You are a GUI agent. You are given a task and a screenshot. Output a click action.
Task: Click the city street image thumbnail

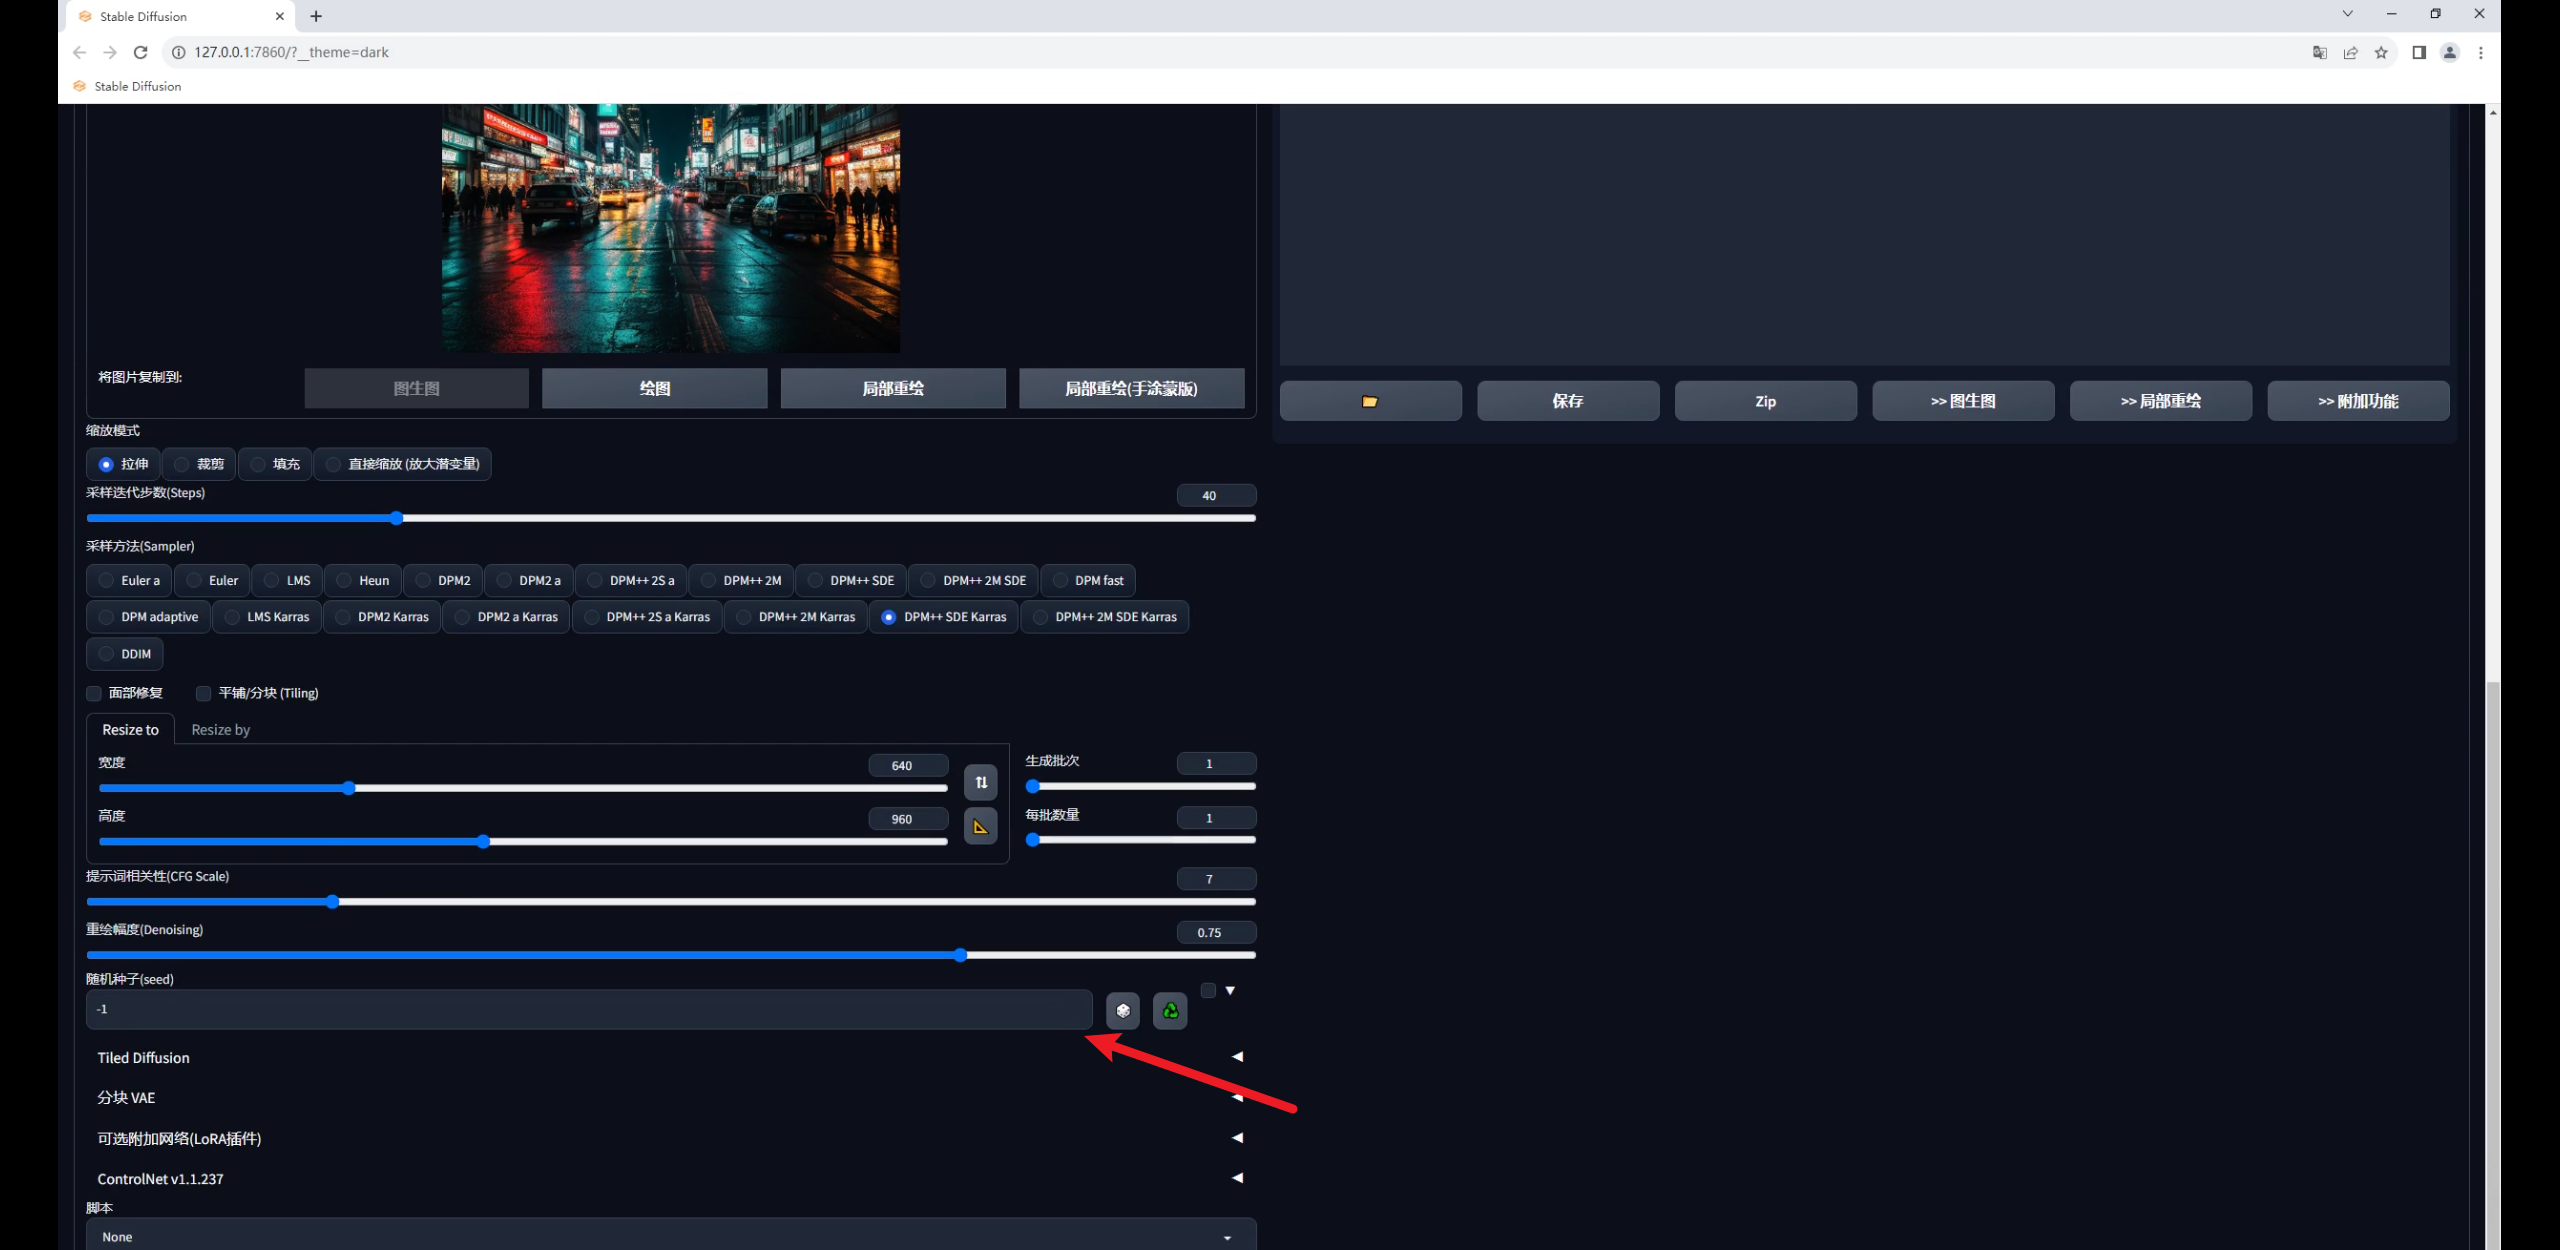671,228
